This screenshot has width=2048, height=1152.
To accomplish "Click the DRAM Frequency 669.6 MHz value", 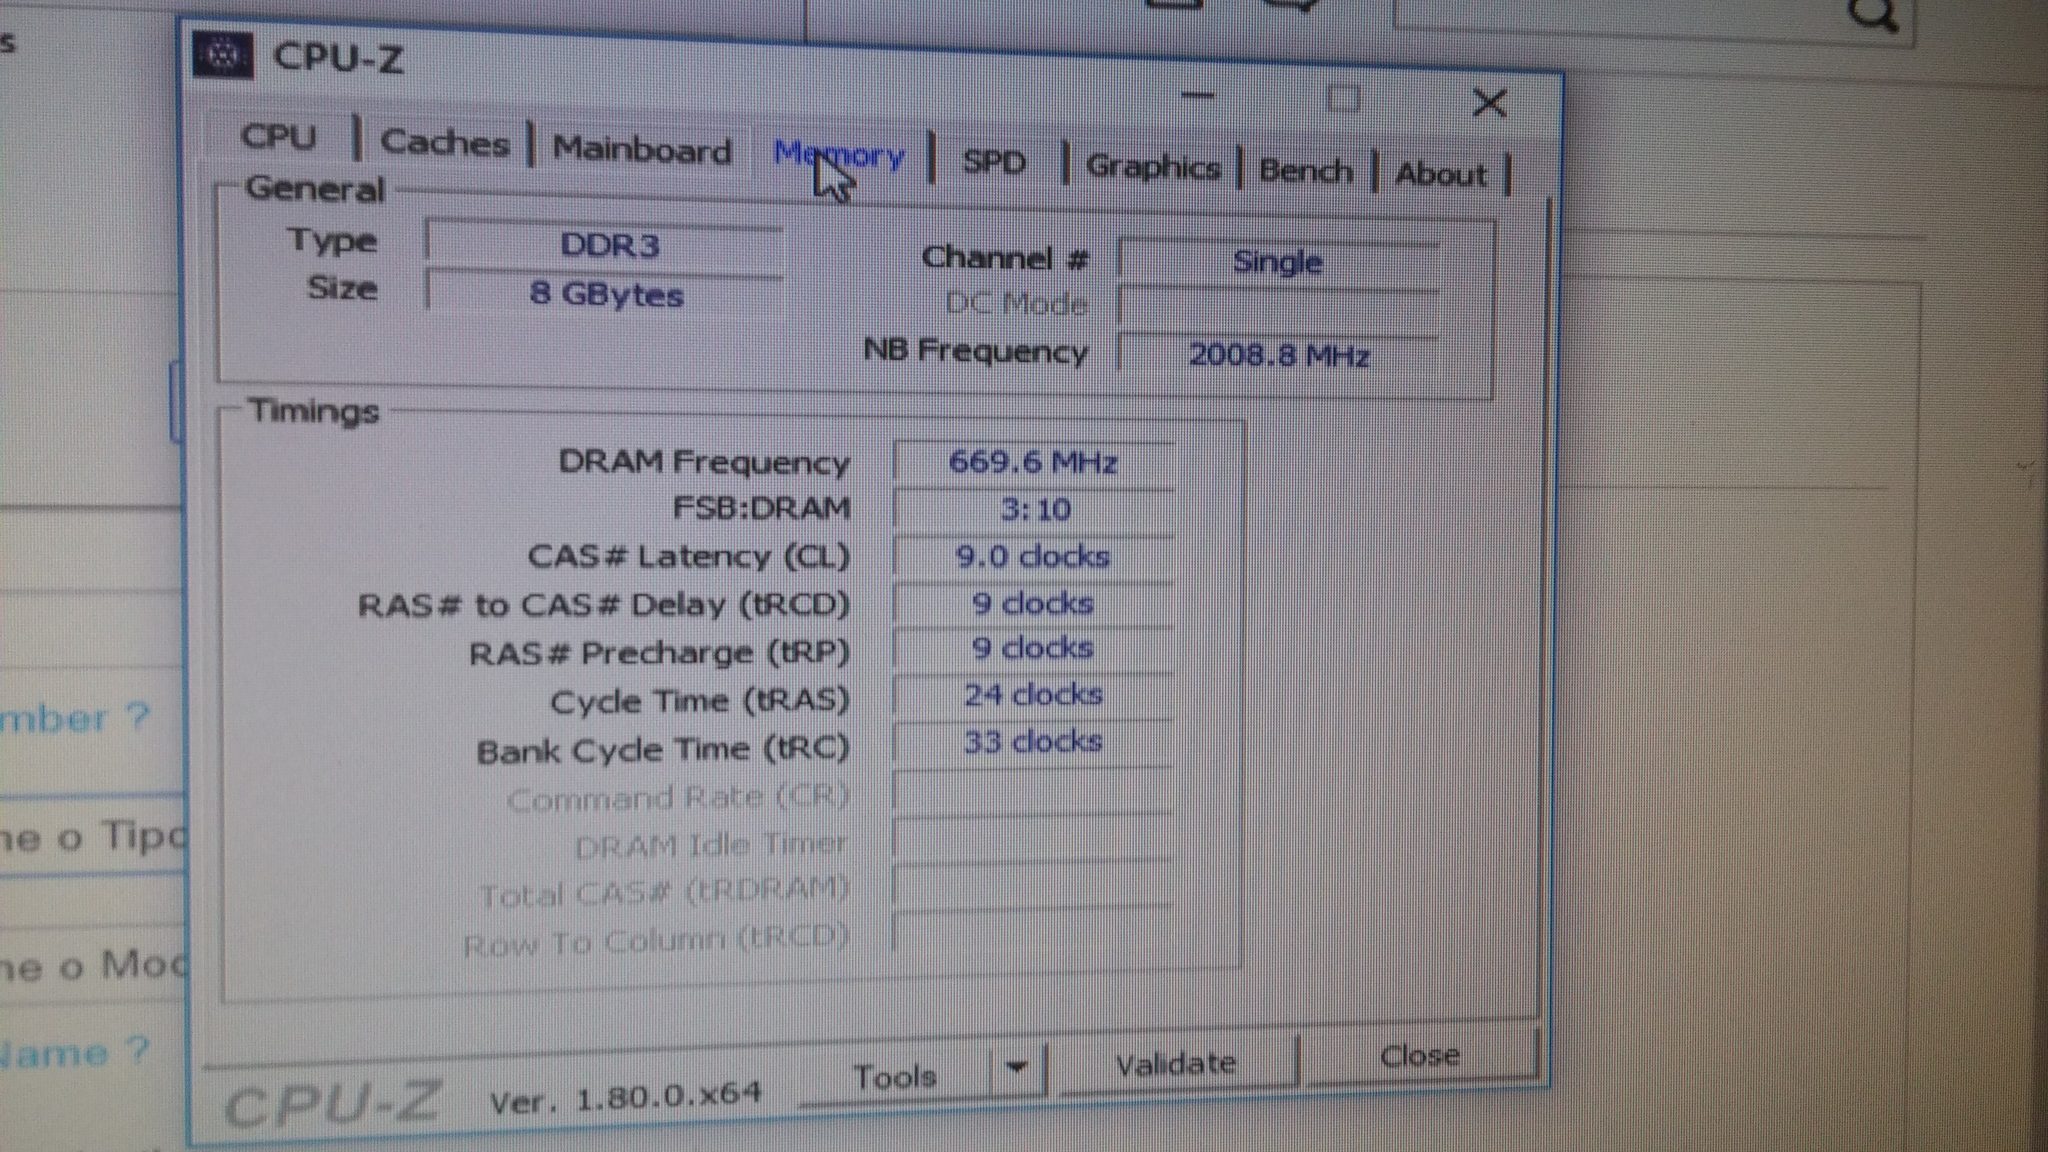I will click(x=1033, y=462).
